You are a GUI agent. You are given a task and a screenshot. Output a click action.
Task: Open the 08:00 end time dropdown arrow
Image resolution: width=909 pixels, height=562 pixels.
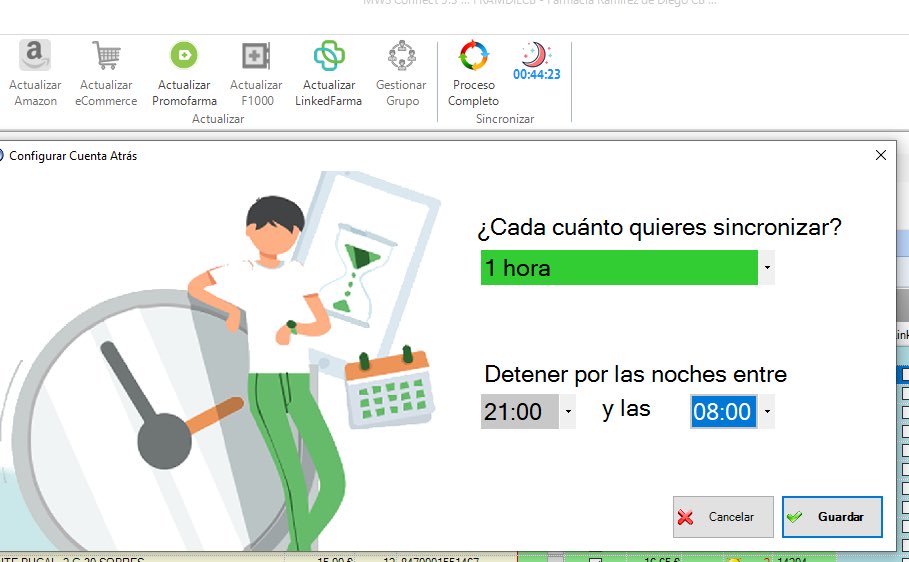[766, 411]
